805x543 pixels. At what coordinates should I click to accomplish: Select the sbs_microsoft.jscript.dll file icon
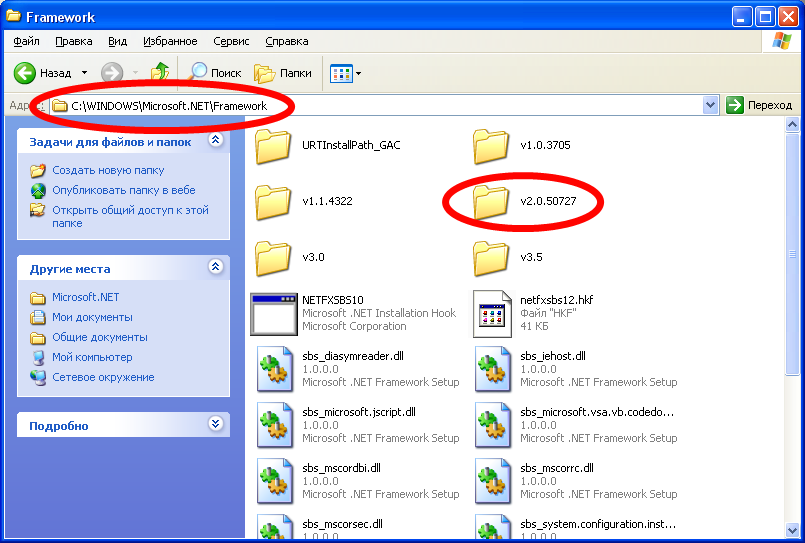point(275,425)
